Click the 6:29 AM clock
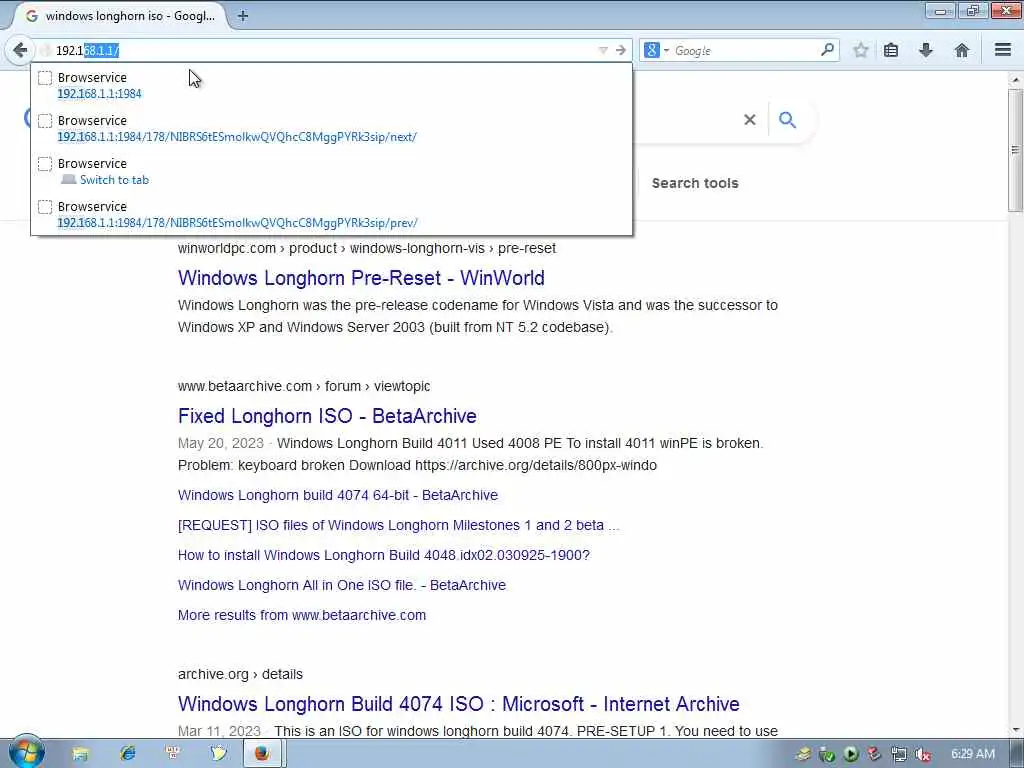The image size is (1024, 768). [972, 754]
